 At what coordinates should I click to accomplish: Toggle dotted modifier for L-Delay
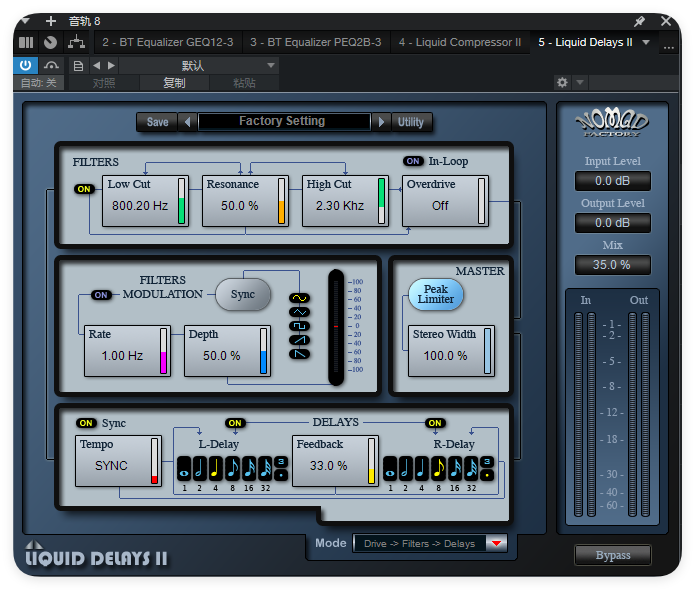(281, 475)
